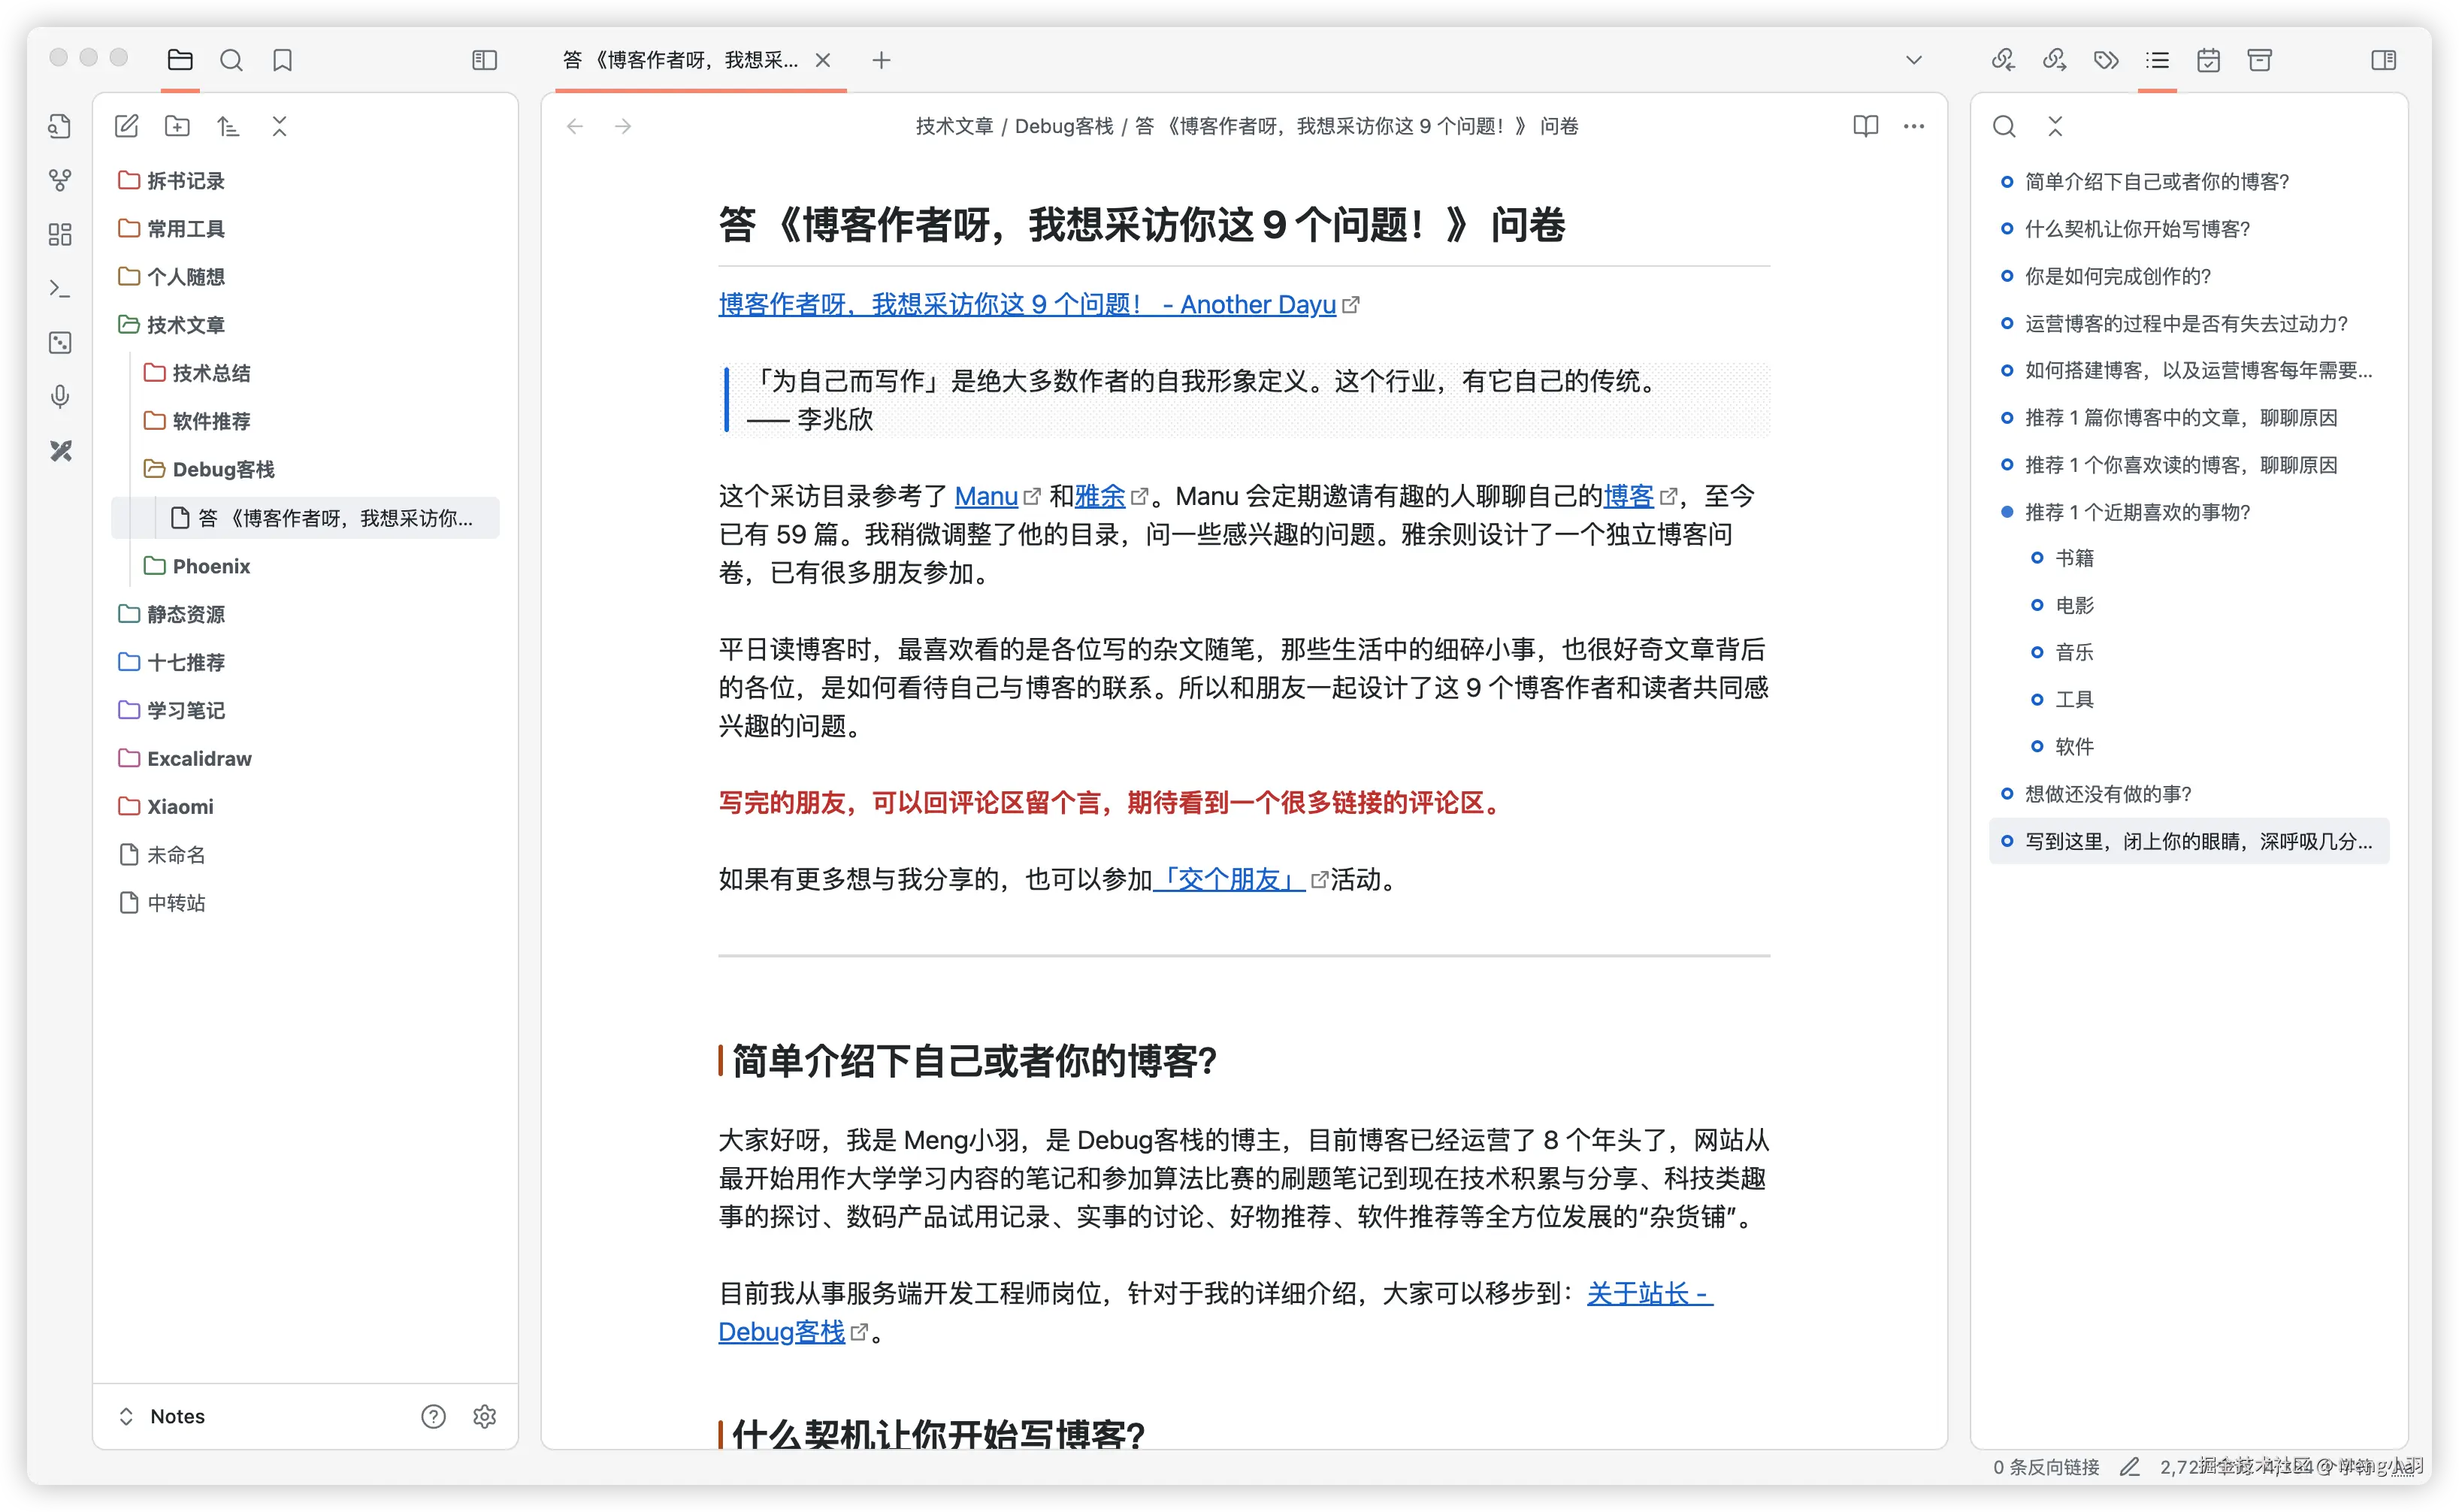Collapse the 技术文章 folder
The height and width of the screenshot is (1512, 2459).
(x=185, y=325)
